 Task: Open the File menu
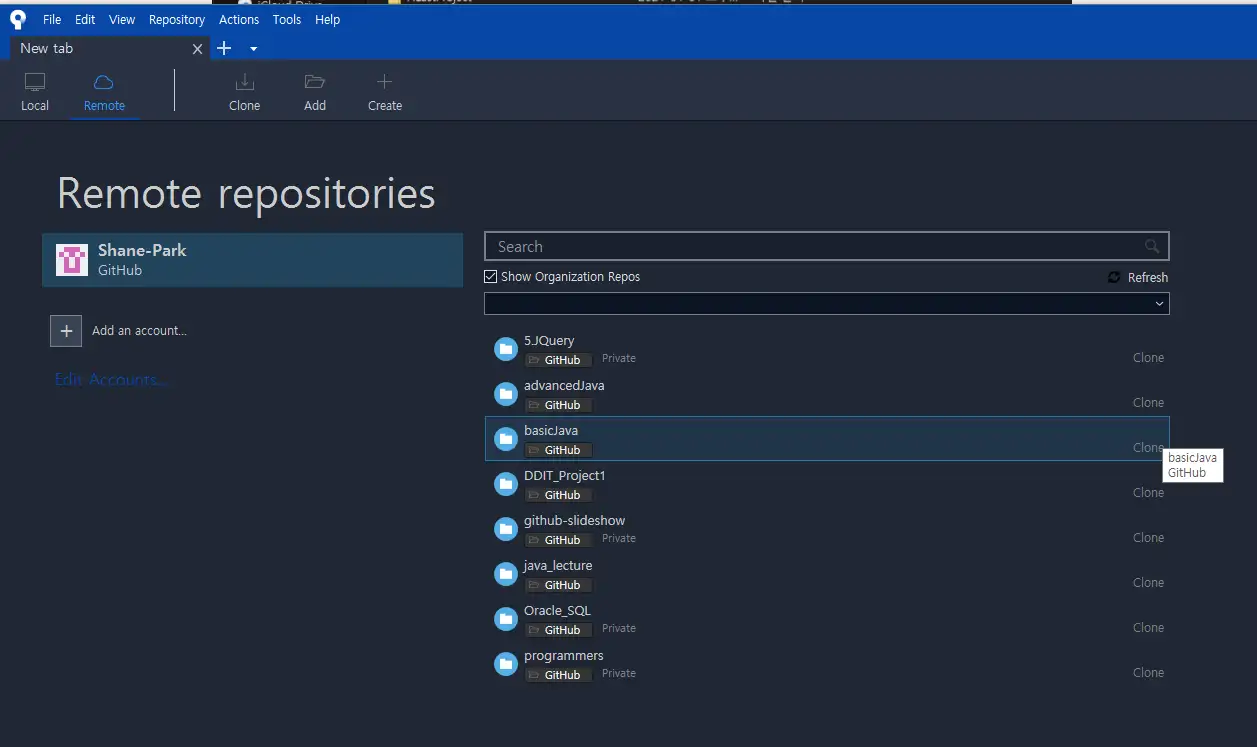tap(52, 19)
